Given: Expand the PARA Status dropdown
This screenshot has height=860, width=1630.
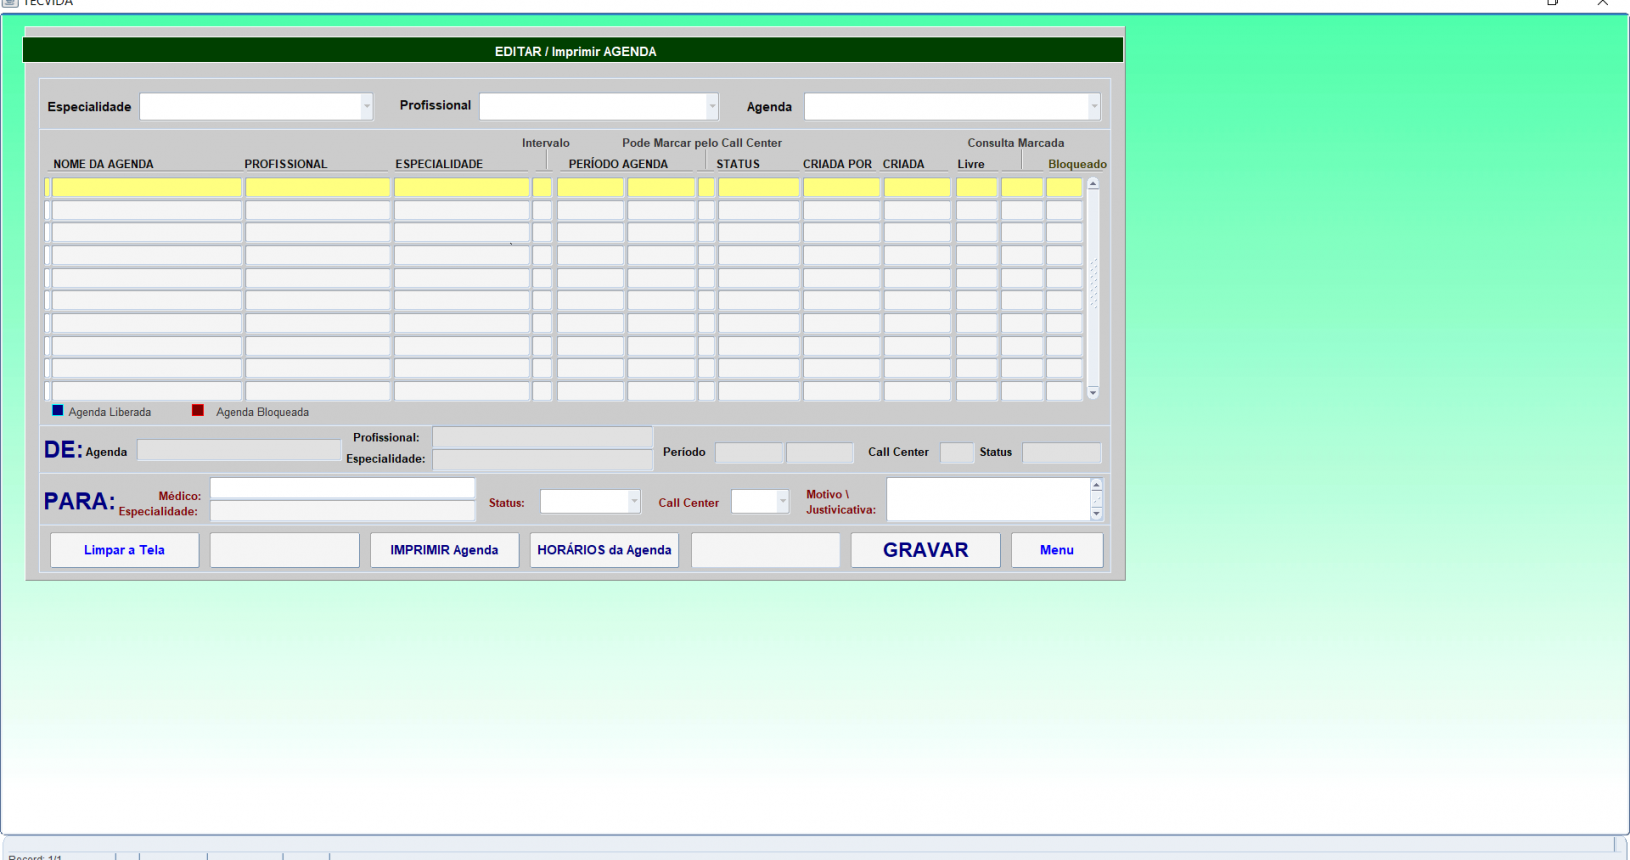Looking at the screenshot, I should [633, 502].
